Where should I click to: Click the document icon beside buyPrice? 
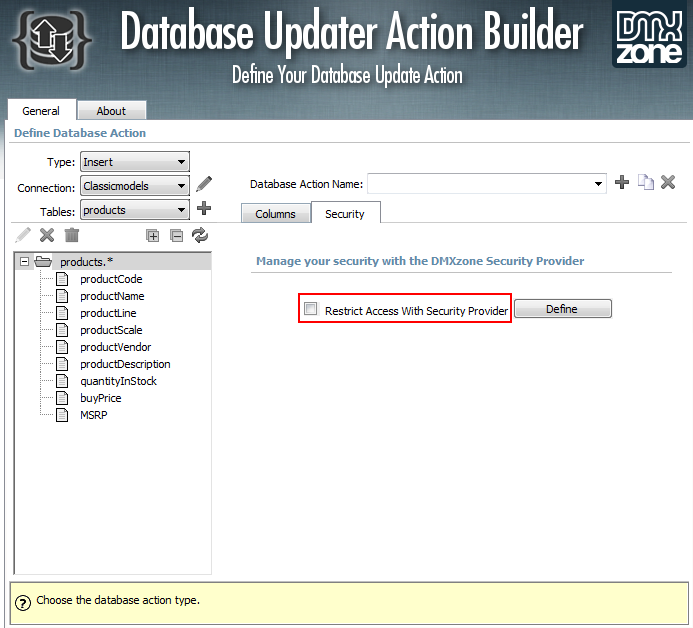coord(62,398)
